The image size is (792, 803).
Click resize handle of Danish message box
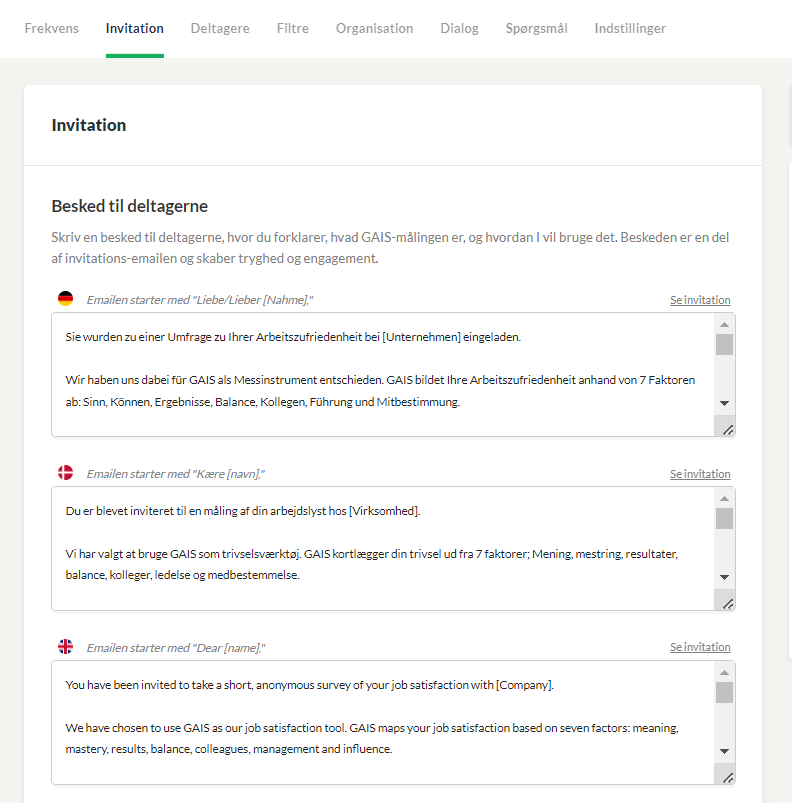click(727, 604)
